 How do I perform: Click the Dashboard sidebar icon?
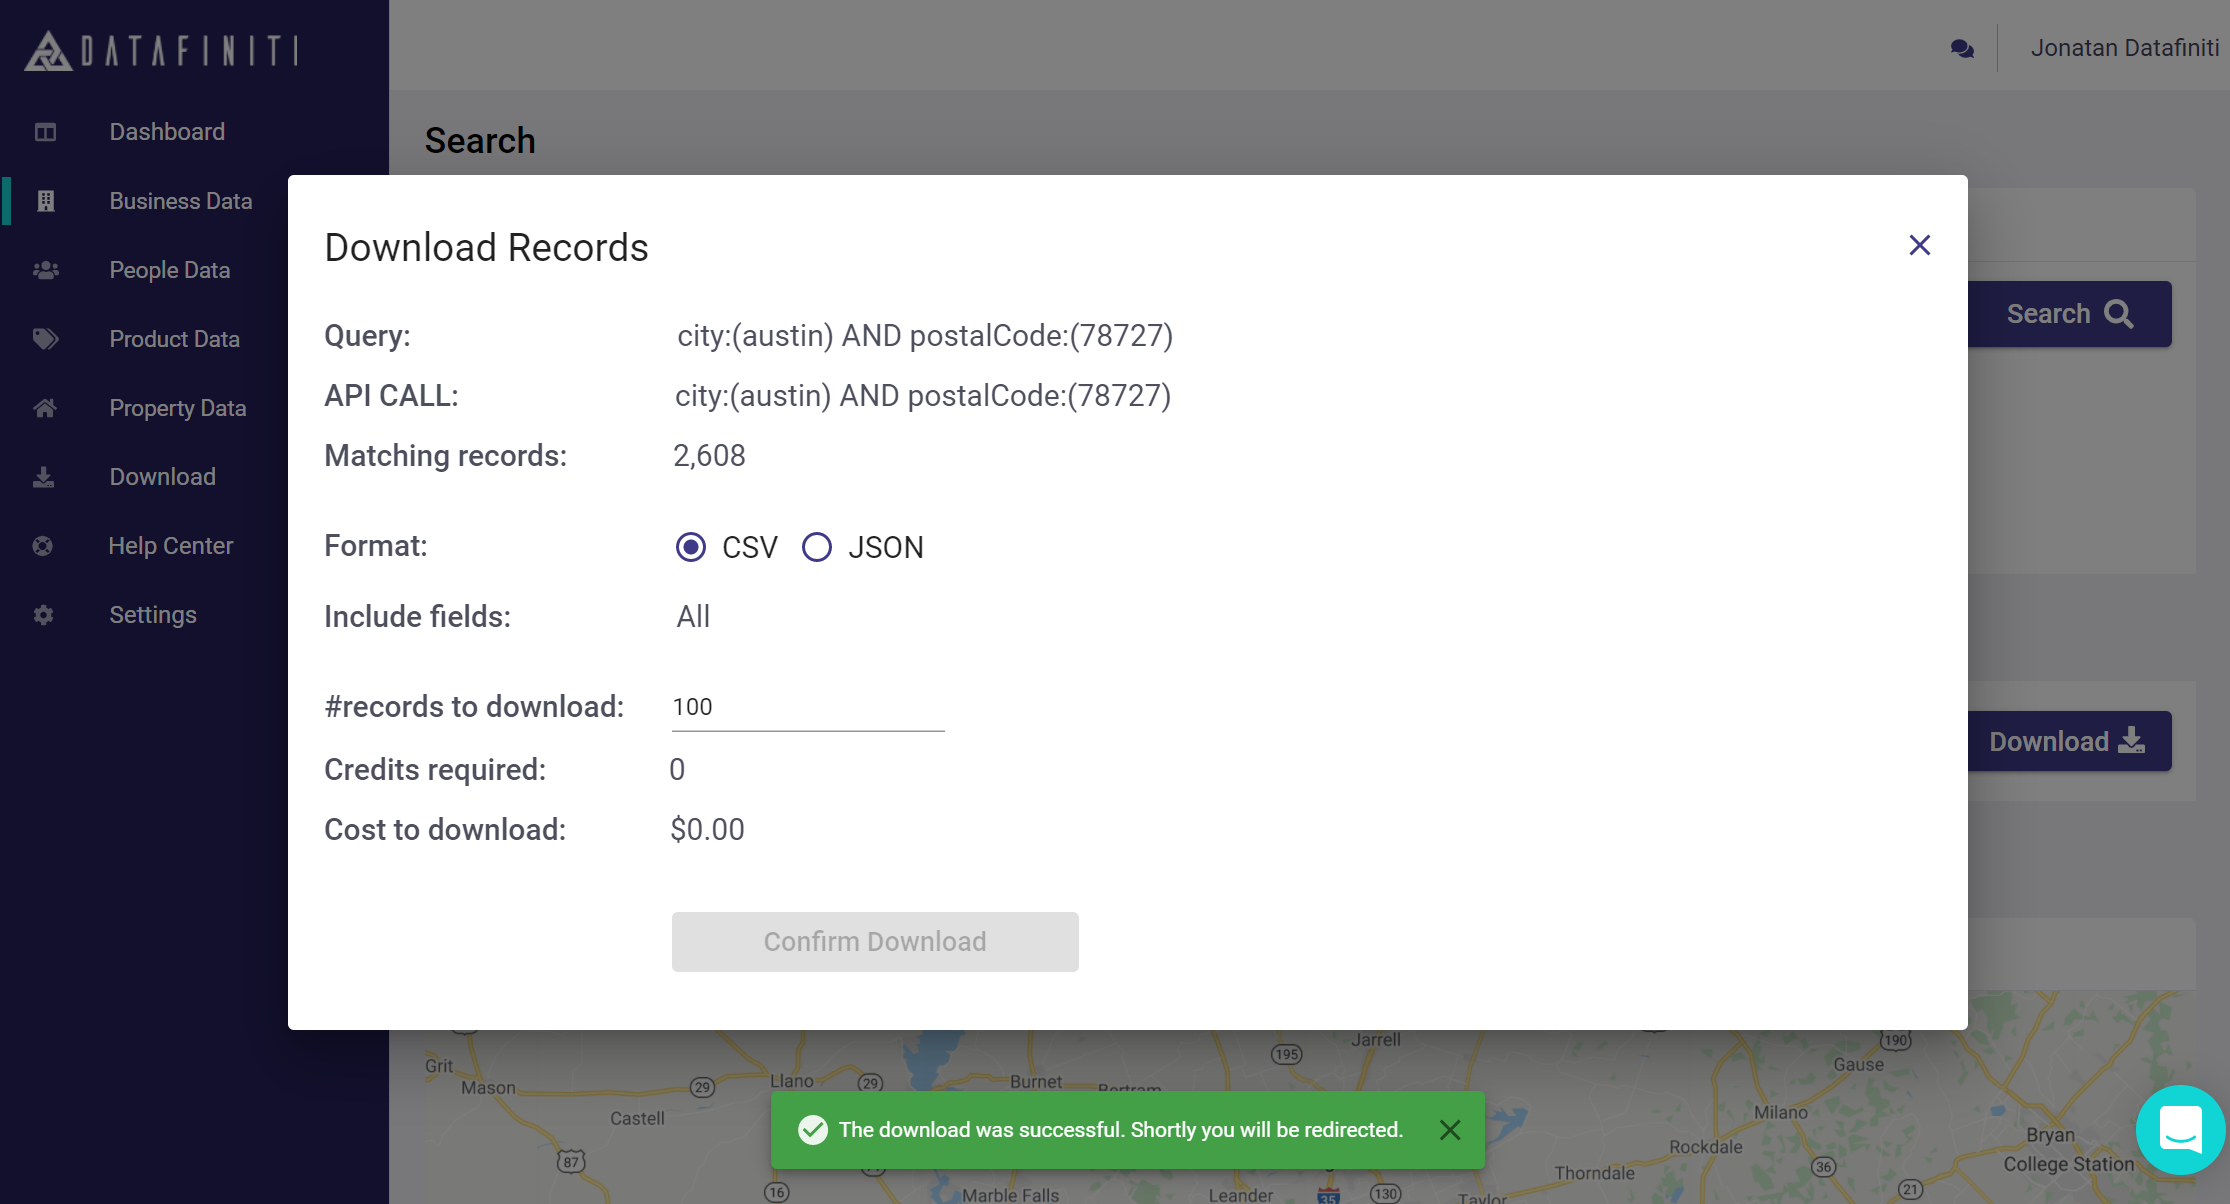pos(45,132)
